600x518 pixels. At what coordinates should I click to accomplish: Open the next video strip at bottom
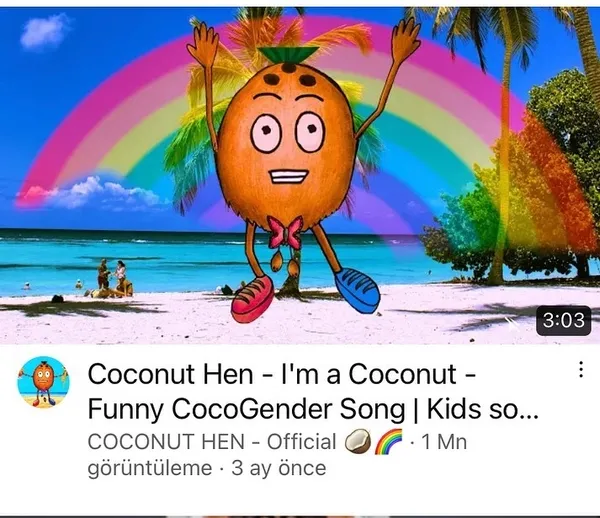tap(300, 516)
